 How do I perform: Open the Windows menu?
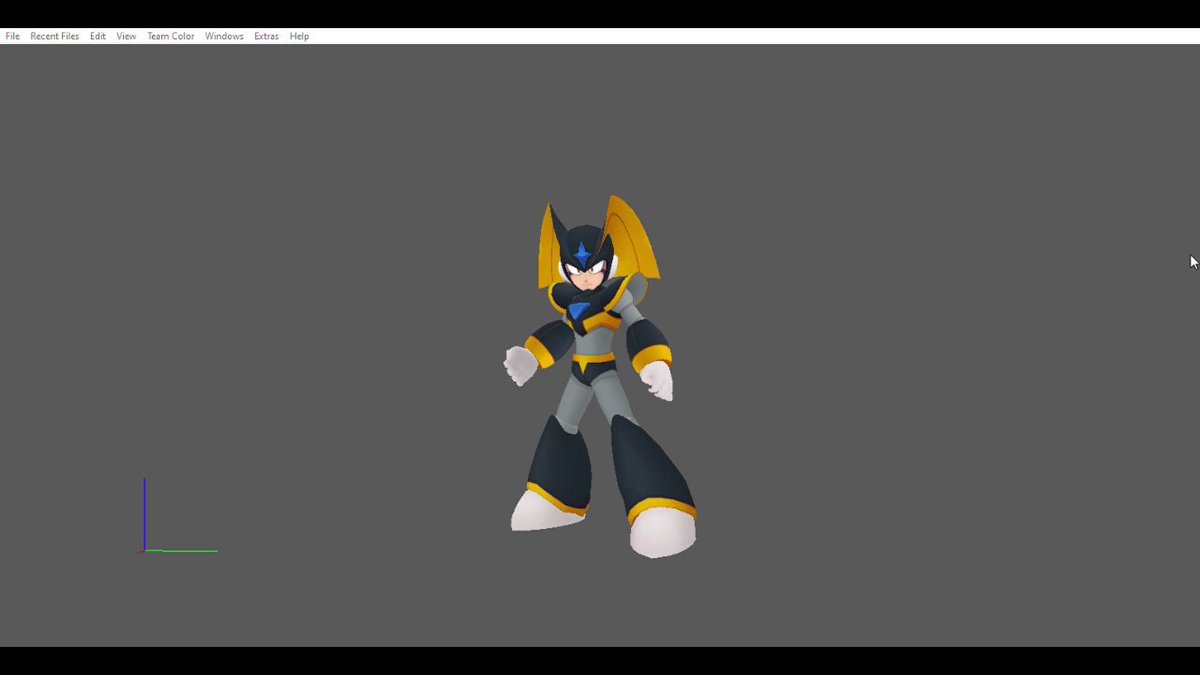(x=224, y=36)
